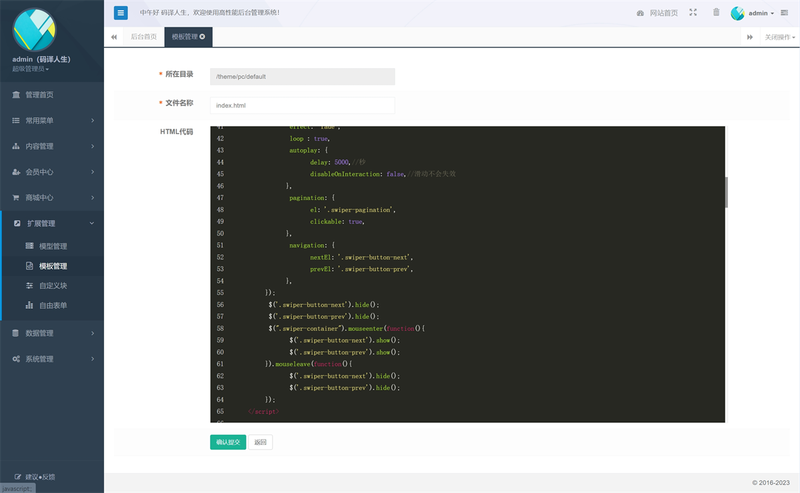This screenshot has height=493, width=800.
Task: Click code line 58 with mouseenter function
Action: pyautogui.click(x=347, y=328)
